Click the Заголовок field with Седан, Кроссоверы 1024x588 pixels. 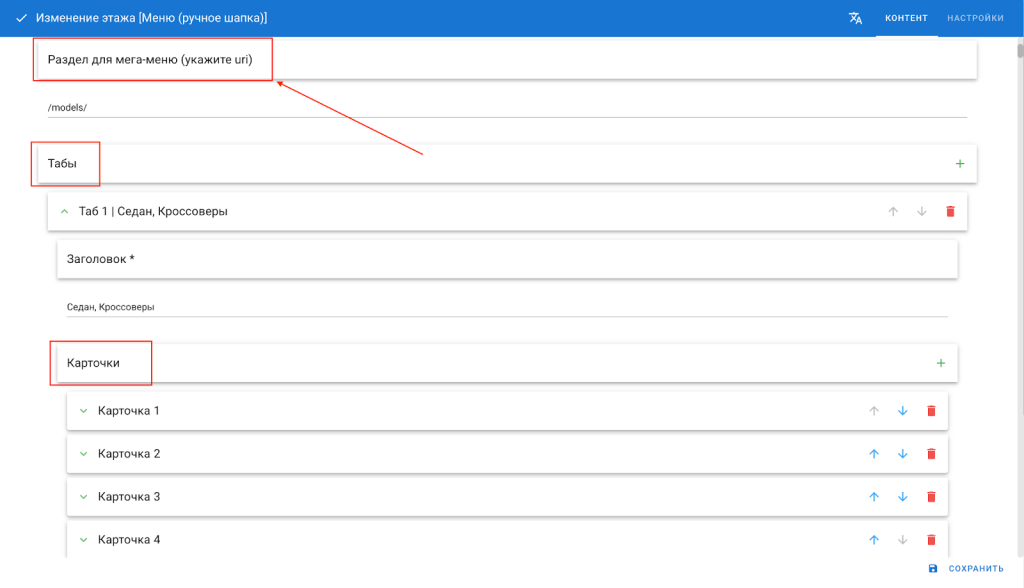pos(506,307)
